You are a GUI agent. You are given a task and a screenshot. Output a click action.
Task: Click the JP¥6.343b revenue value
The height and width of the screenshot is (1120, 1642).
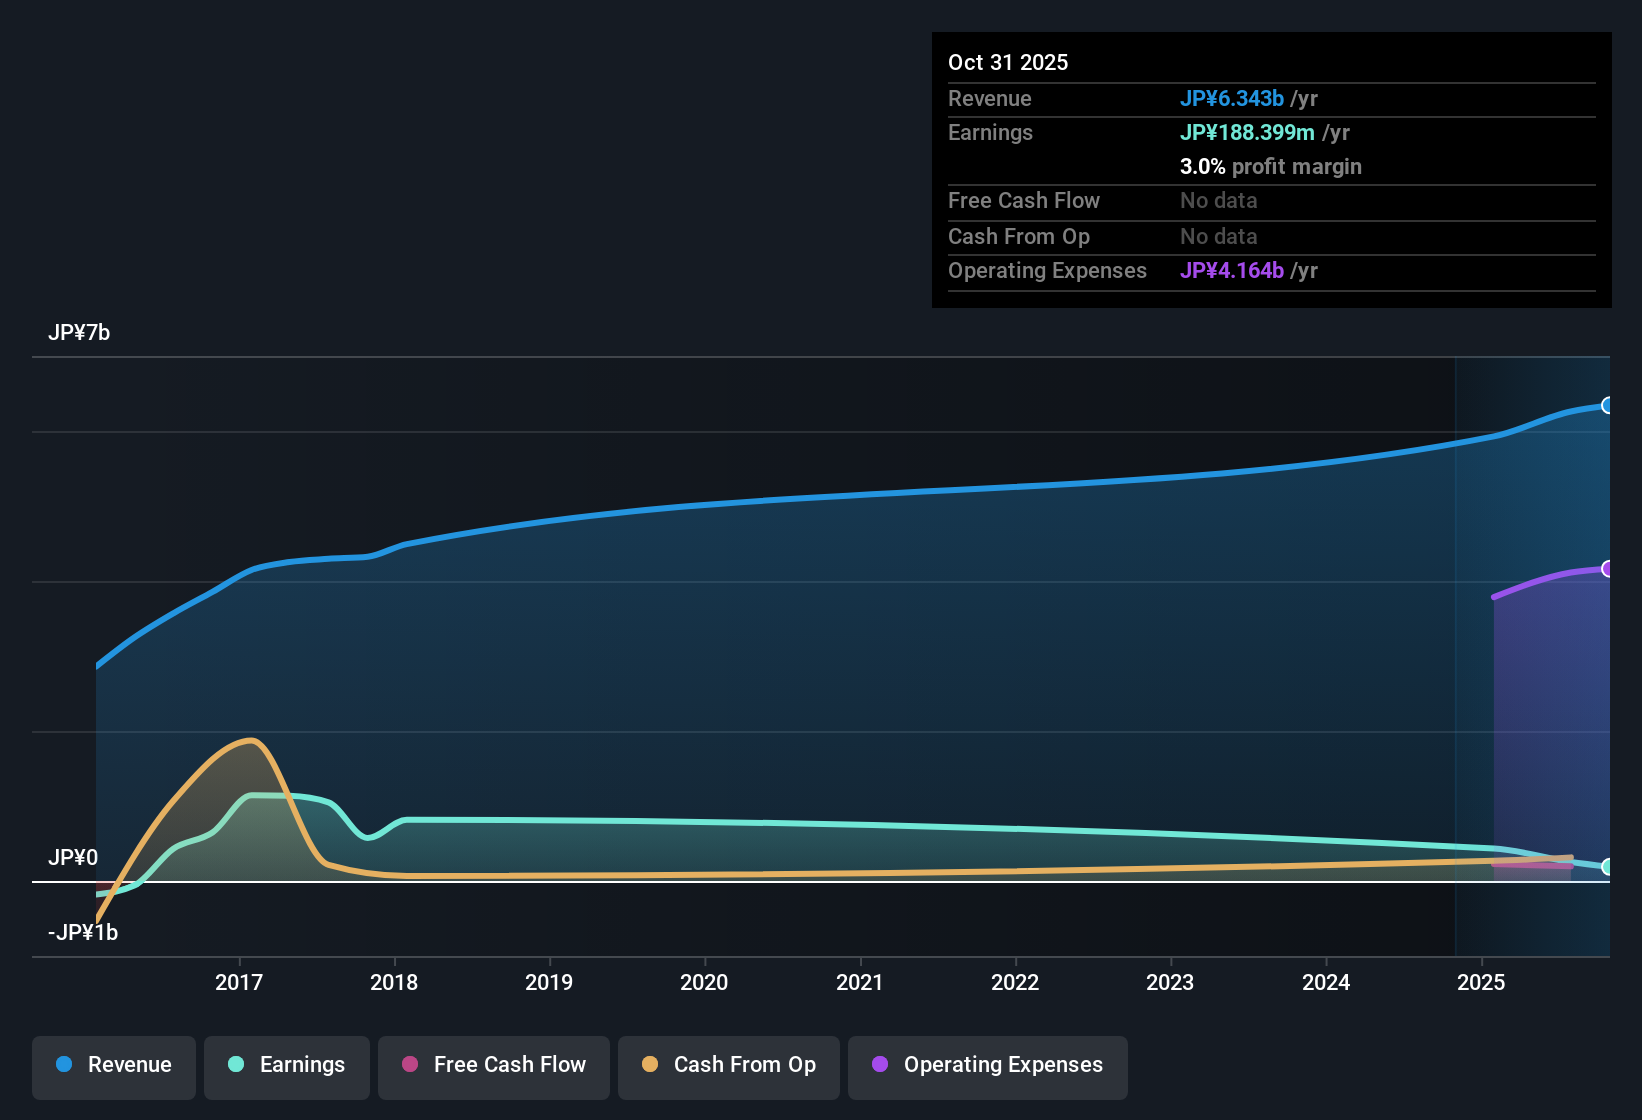click(x=1233, y=98)
